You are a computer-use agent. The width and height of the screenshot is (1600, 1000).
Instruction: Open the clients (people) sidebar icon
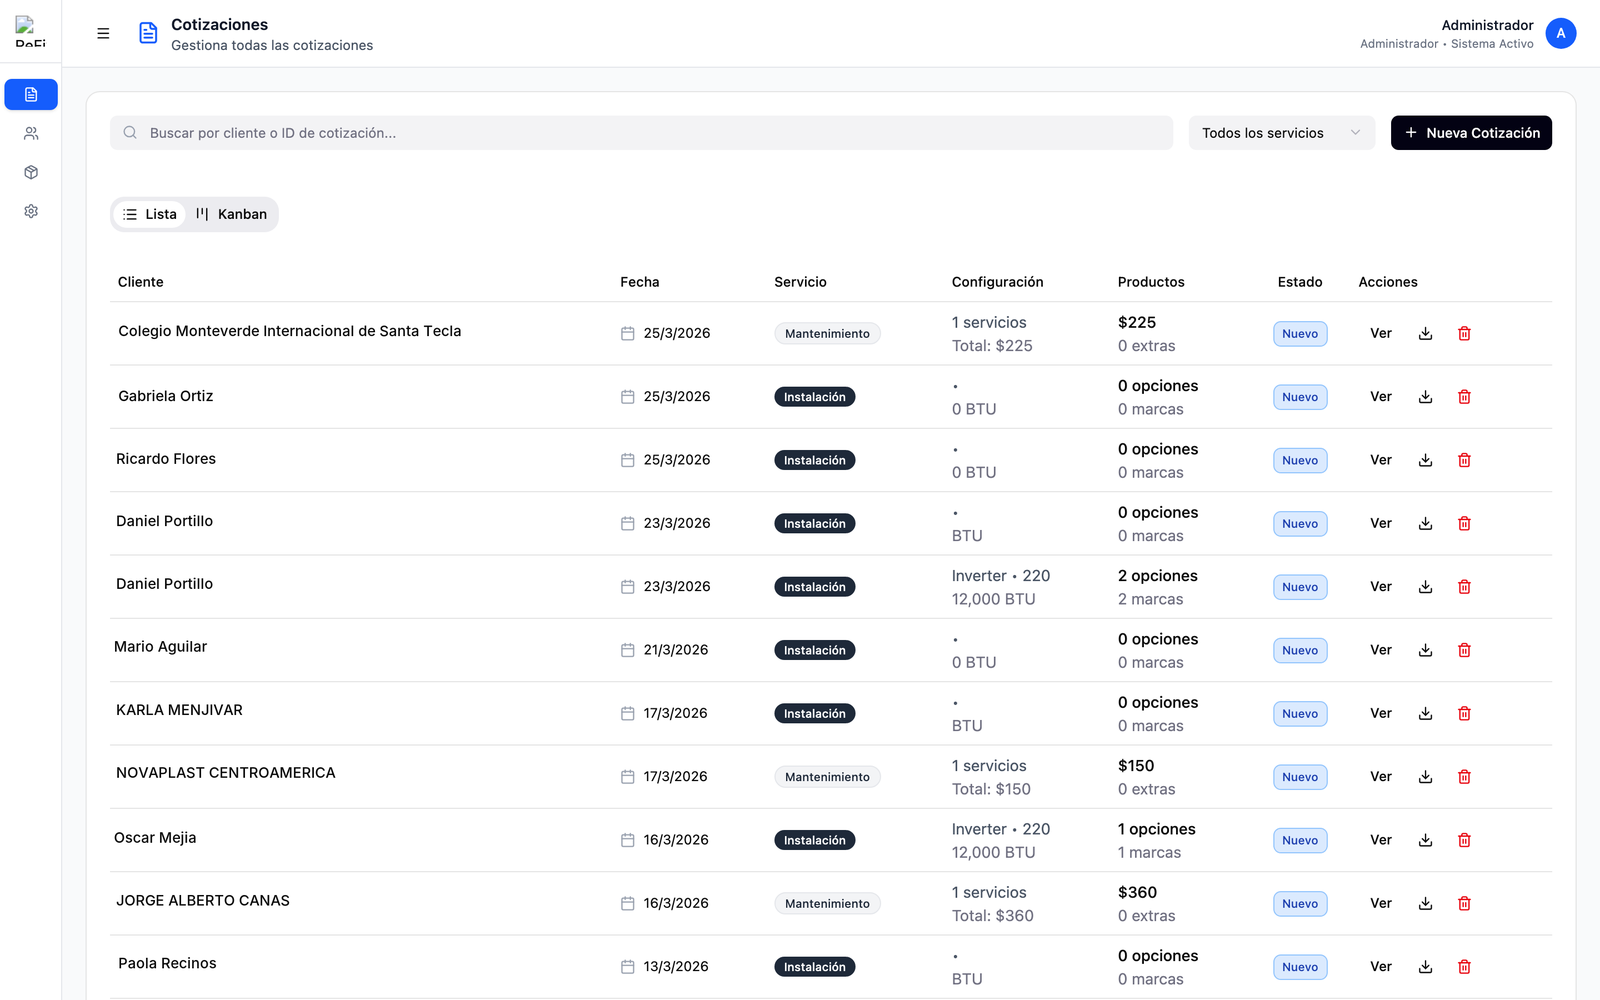(31, 133)
